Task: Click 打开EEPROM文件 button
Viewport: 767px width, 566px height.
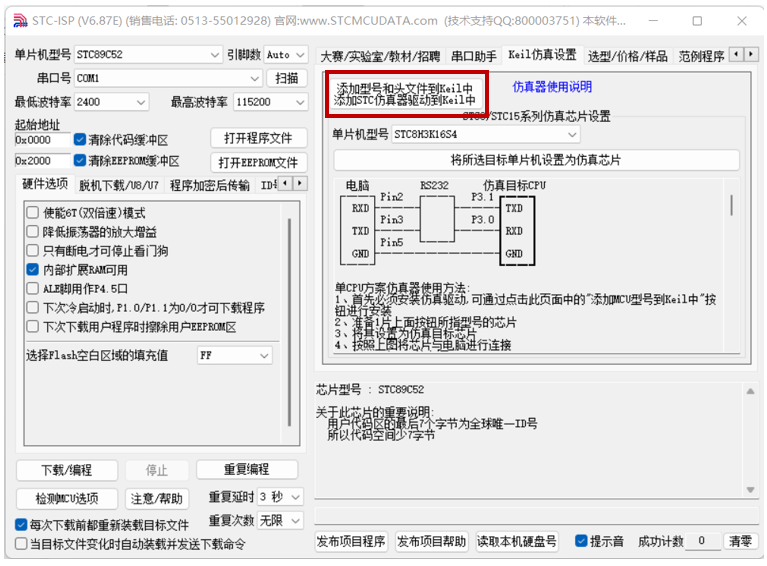Action: coord(259,162)
